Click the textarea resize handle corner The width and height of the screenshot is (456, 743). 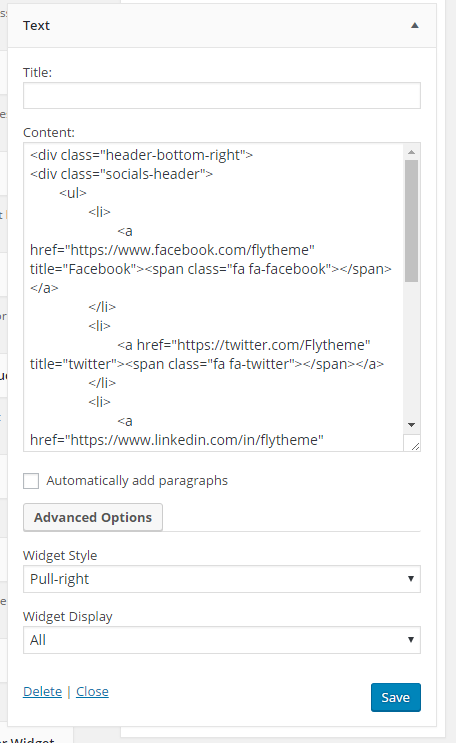point(415,445)
